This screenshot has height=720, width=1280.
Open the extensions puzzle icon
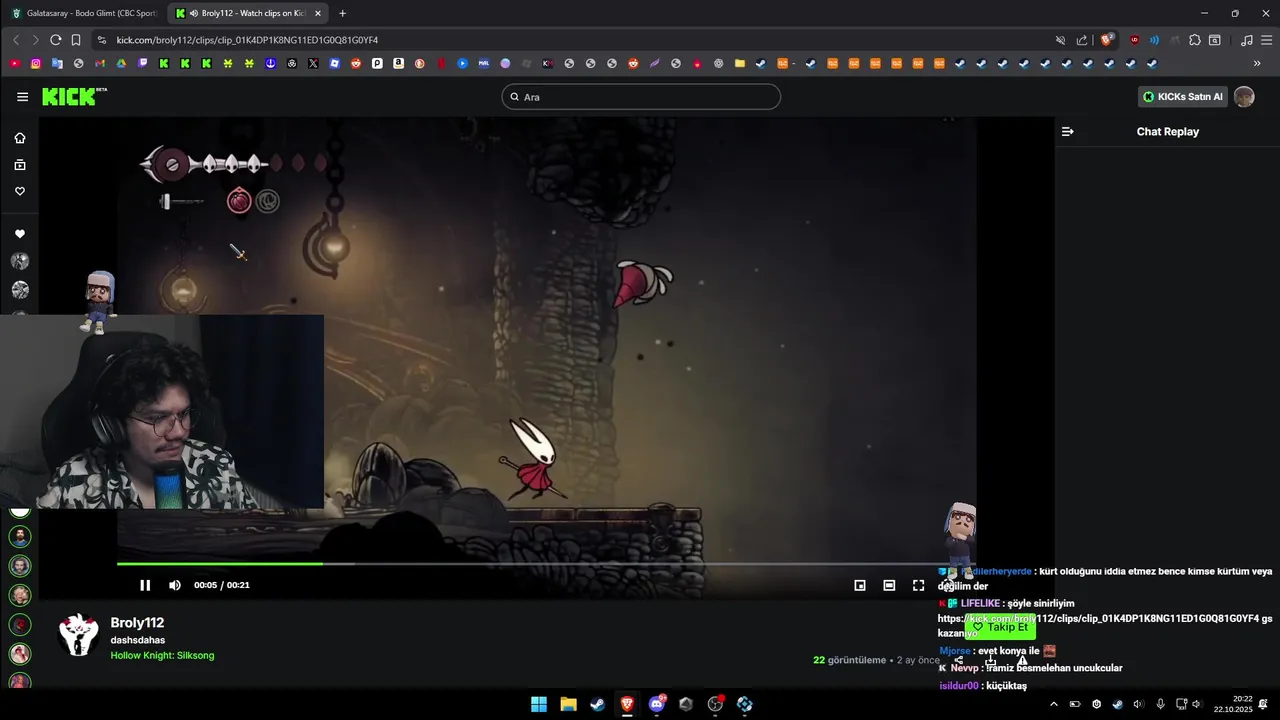1194,40
